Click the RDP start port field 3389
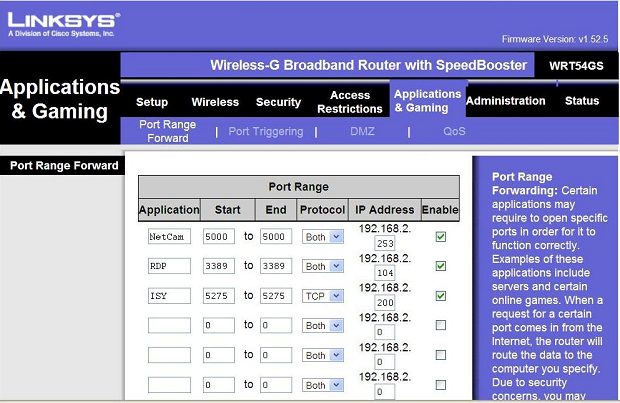The image size is (620, 403). point(219,266)
